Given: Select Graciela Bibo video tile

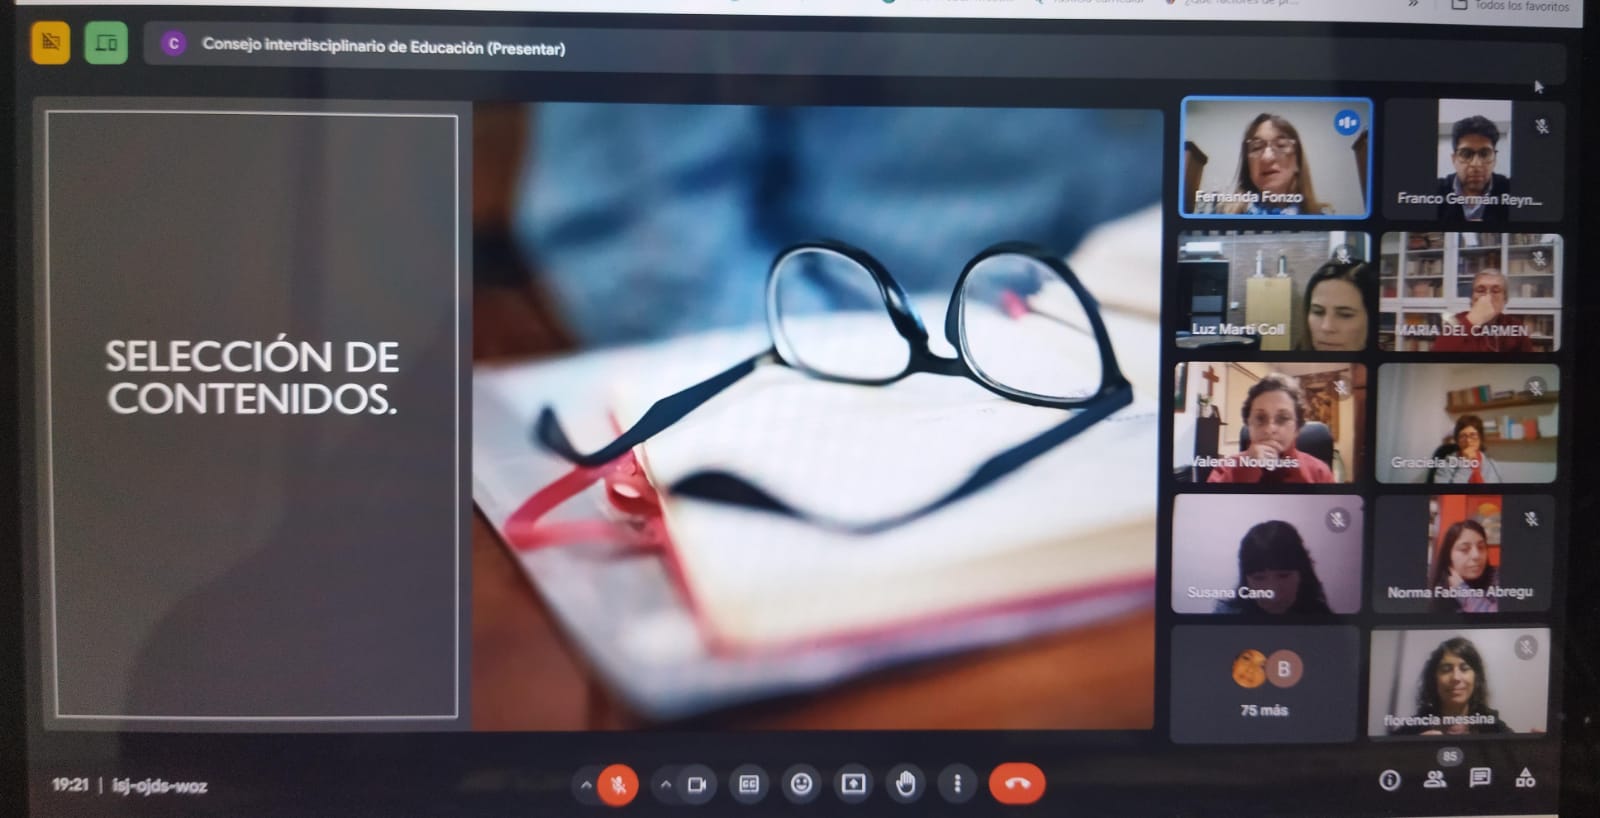Looking at the screenshot, I should click(1467, 424).
